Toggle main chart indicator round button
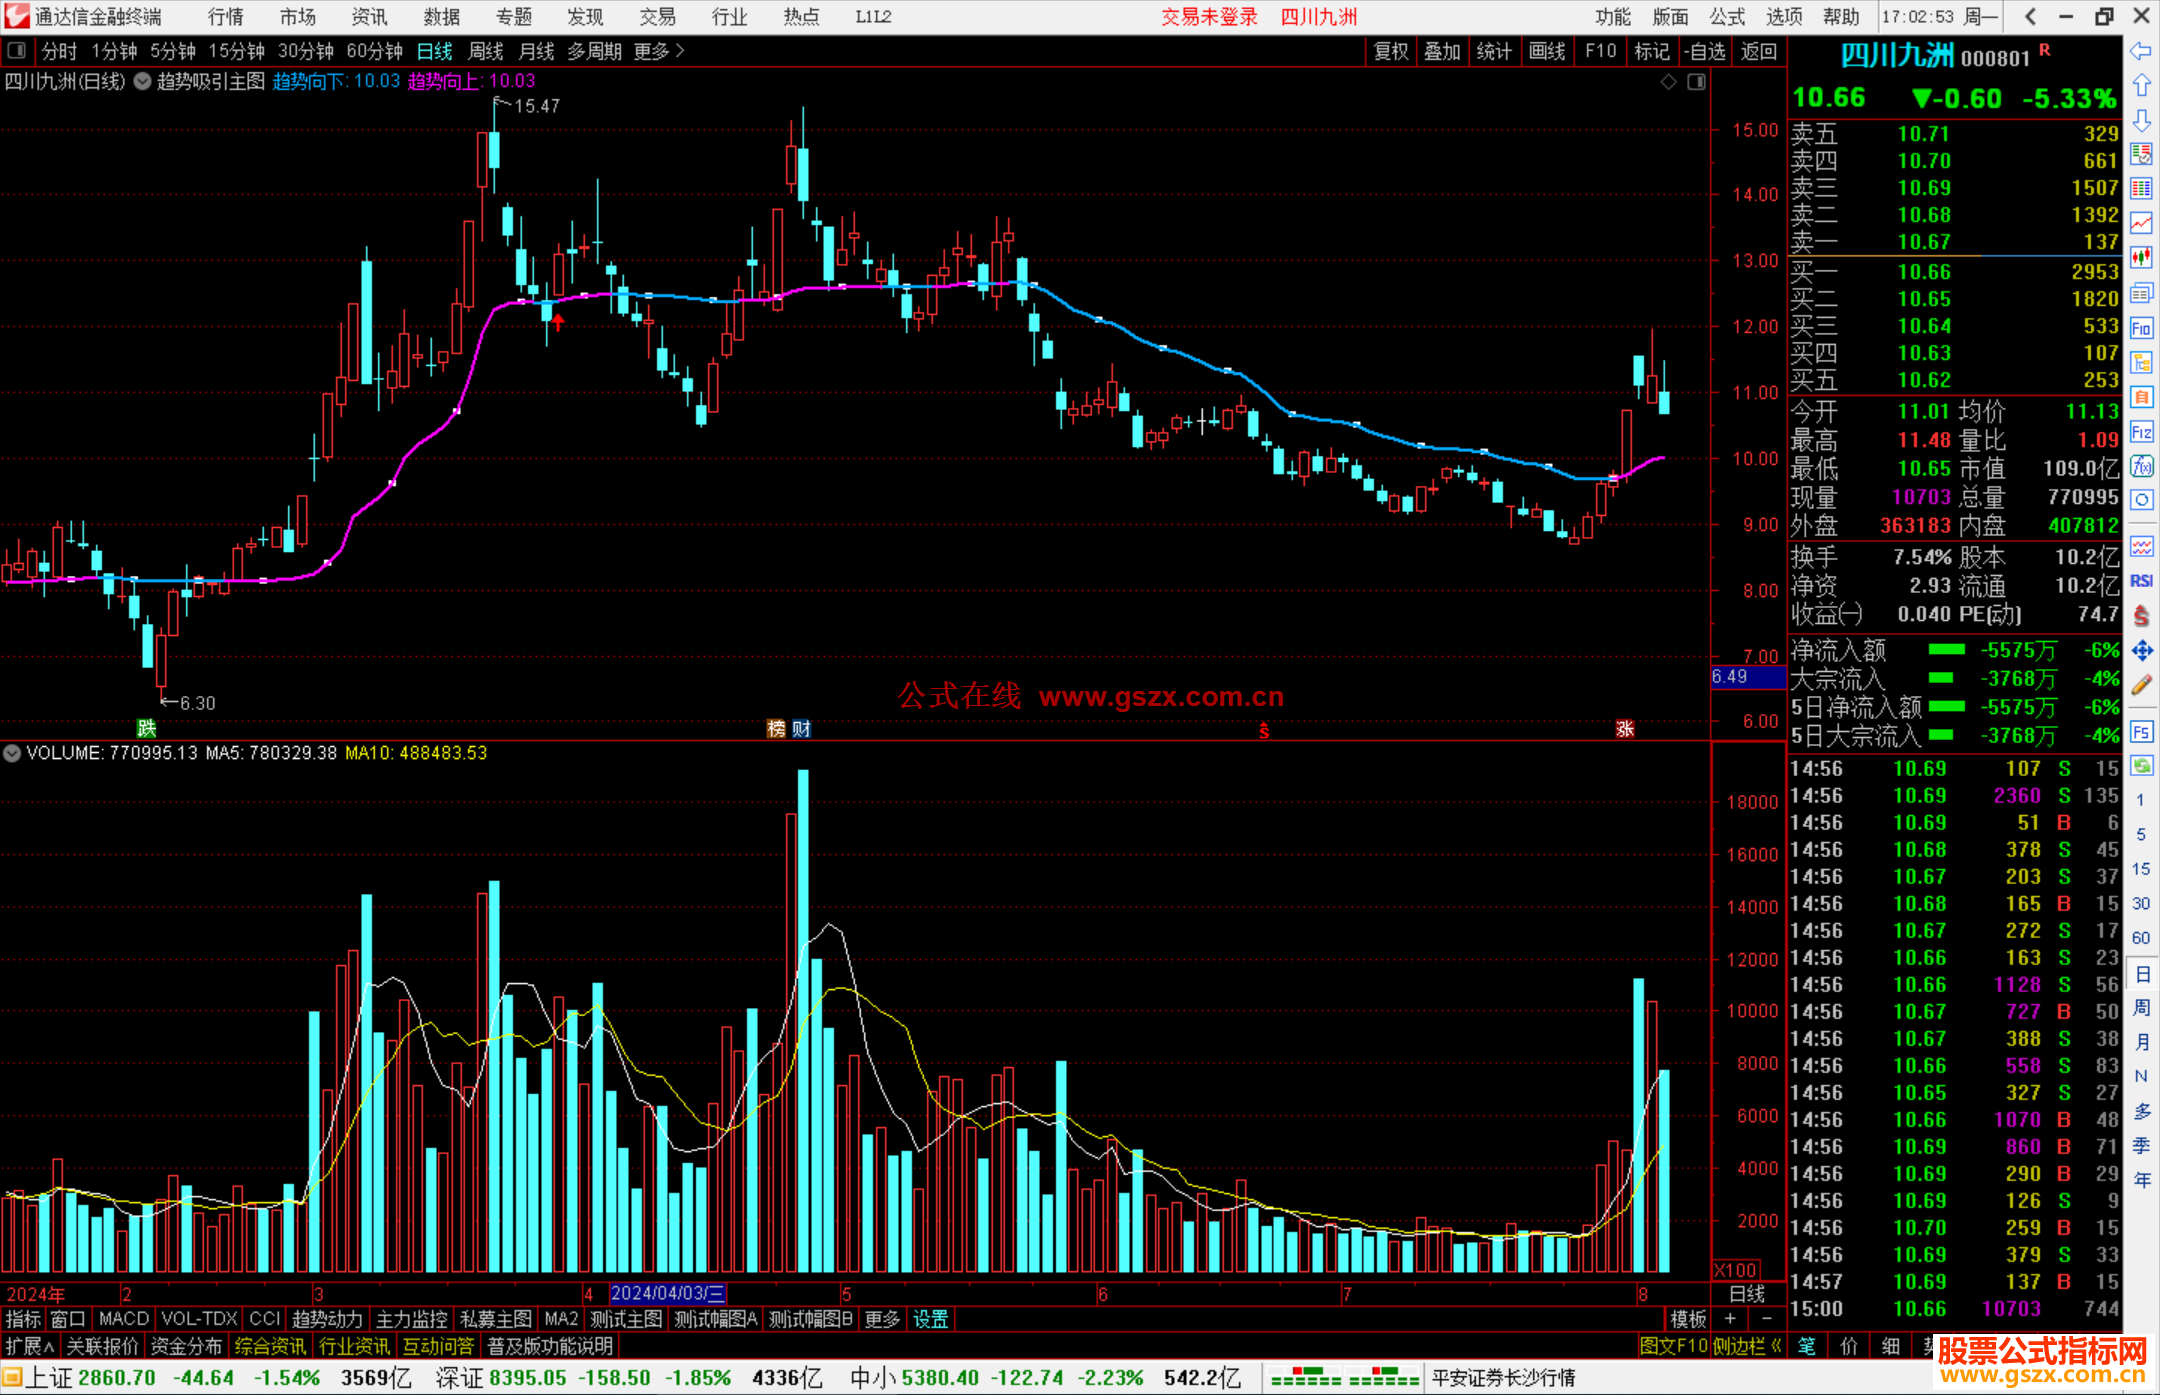Image resolution: width=2160 pixels, height=1395 pixels. coord(143,81)
